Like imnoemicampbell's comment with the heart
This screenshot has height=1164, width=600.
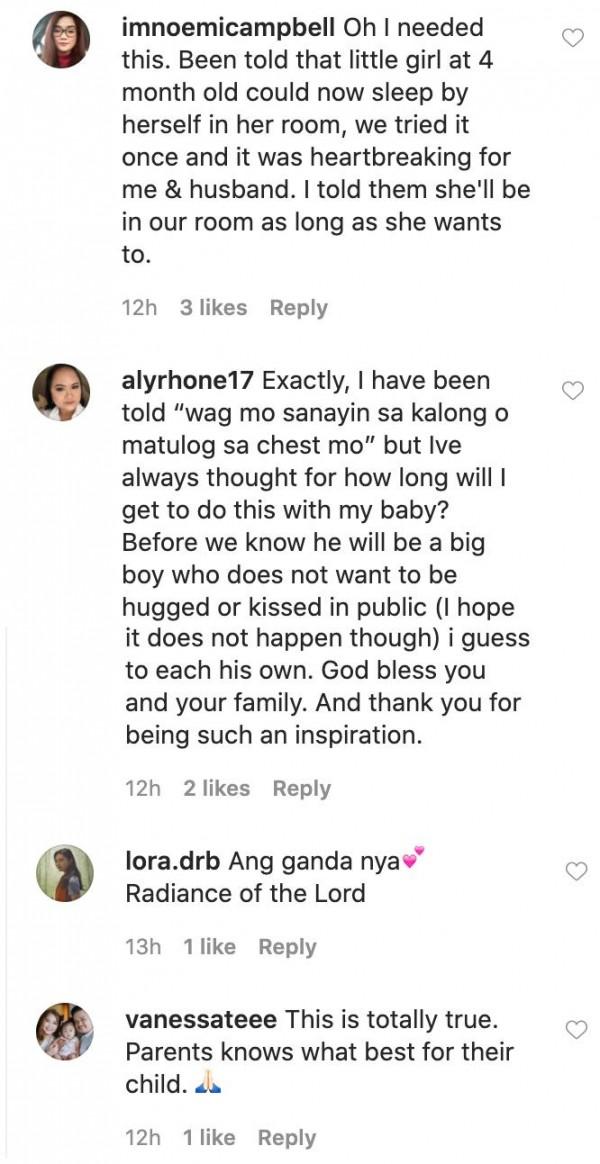tap(572, 39)
